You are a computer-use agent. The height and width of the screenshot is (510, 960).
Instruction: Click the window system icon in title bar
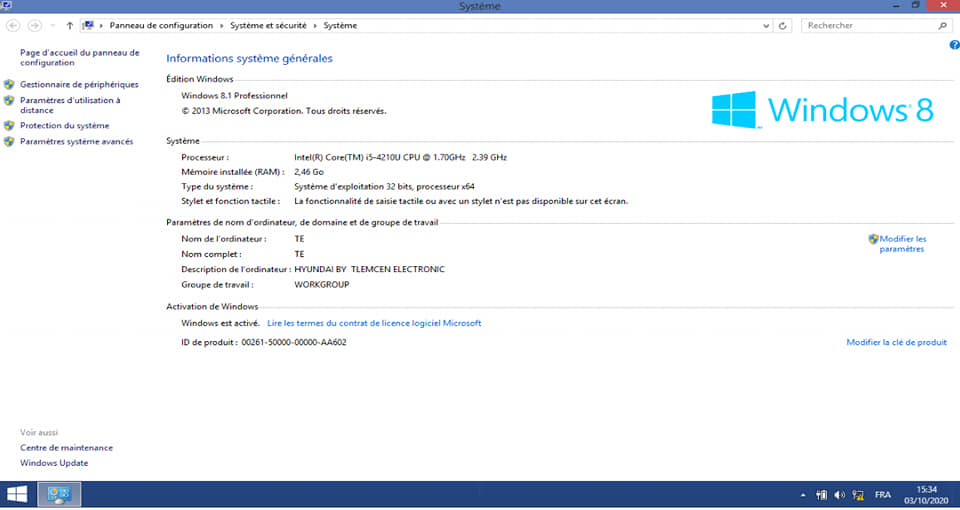[6, 6]
